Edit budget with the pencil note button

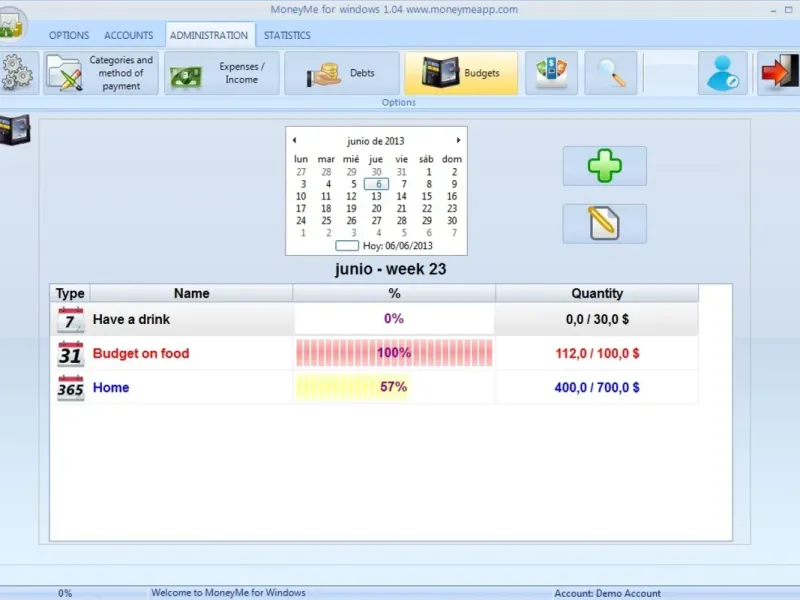point(605,223)
